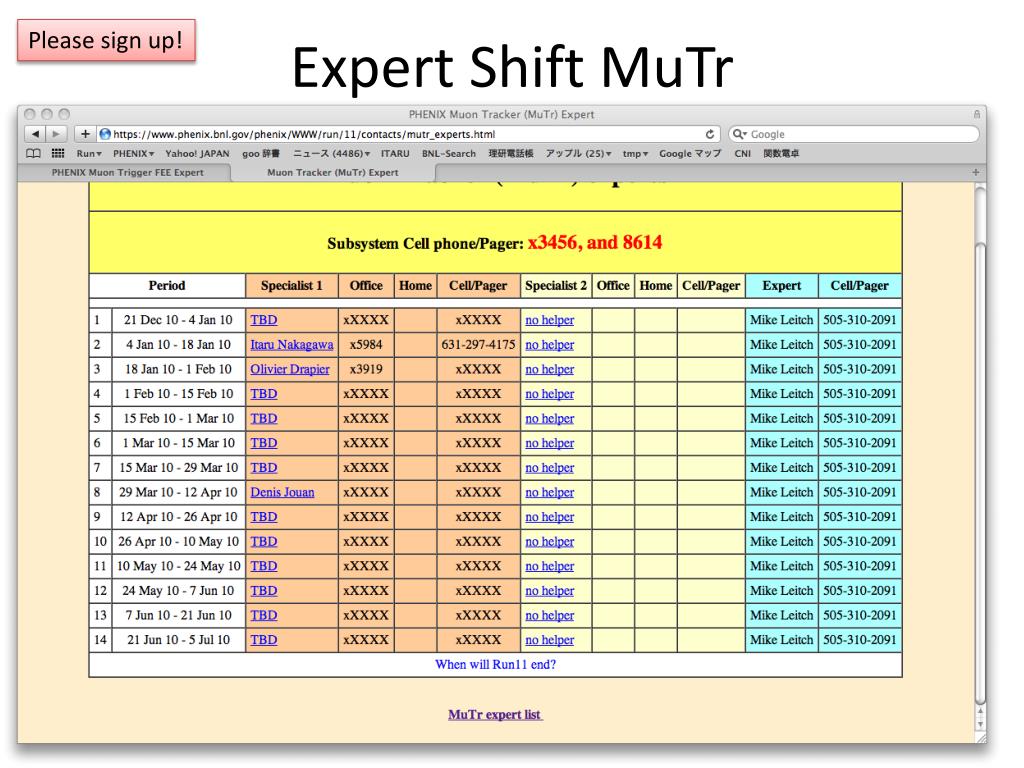This screenshot has width=1024, height=768.
Task: Go back with the Safari back arrow
Action: tap(35, 134)
